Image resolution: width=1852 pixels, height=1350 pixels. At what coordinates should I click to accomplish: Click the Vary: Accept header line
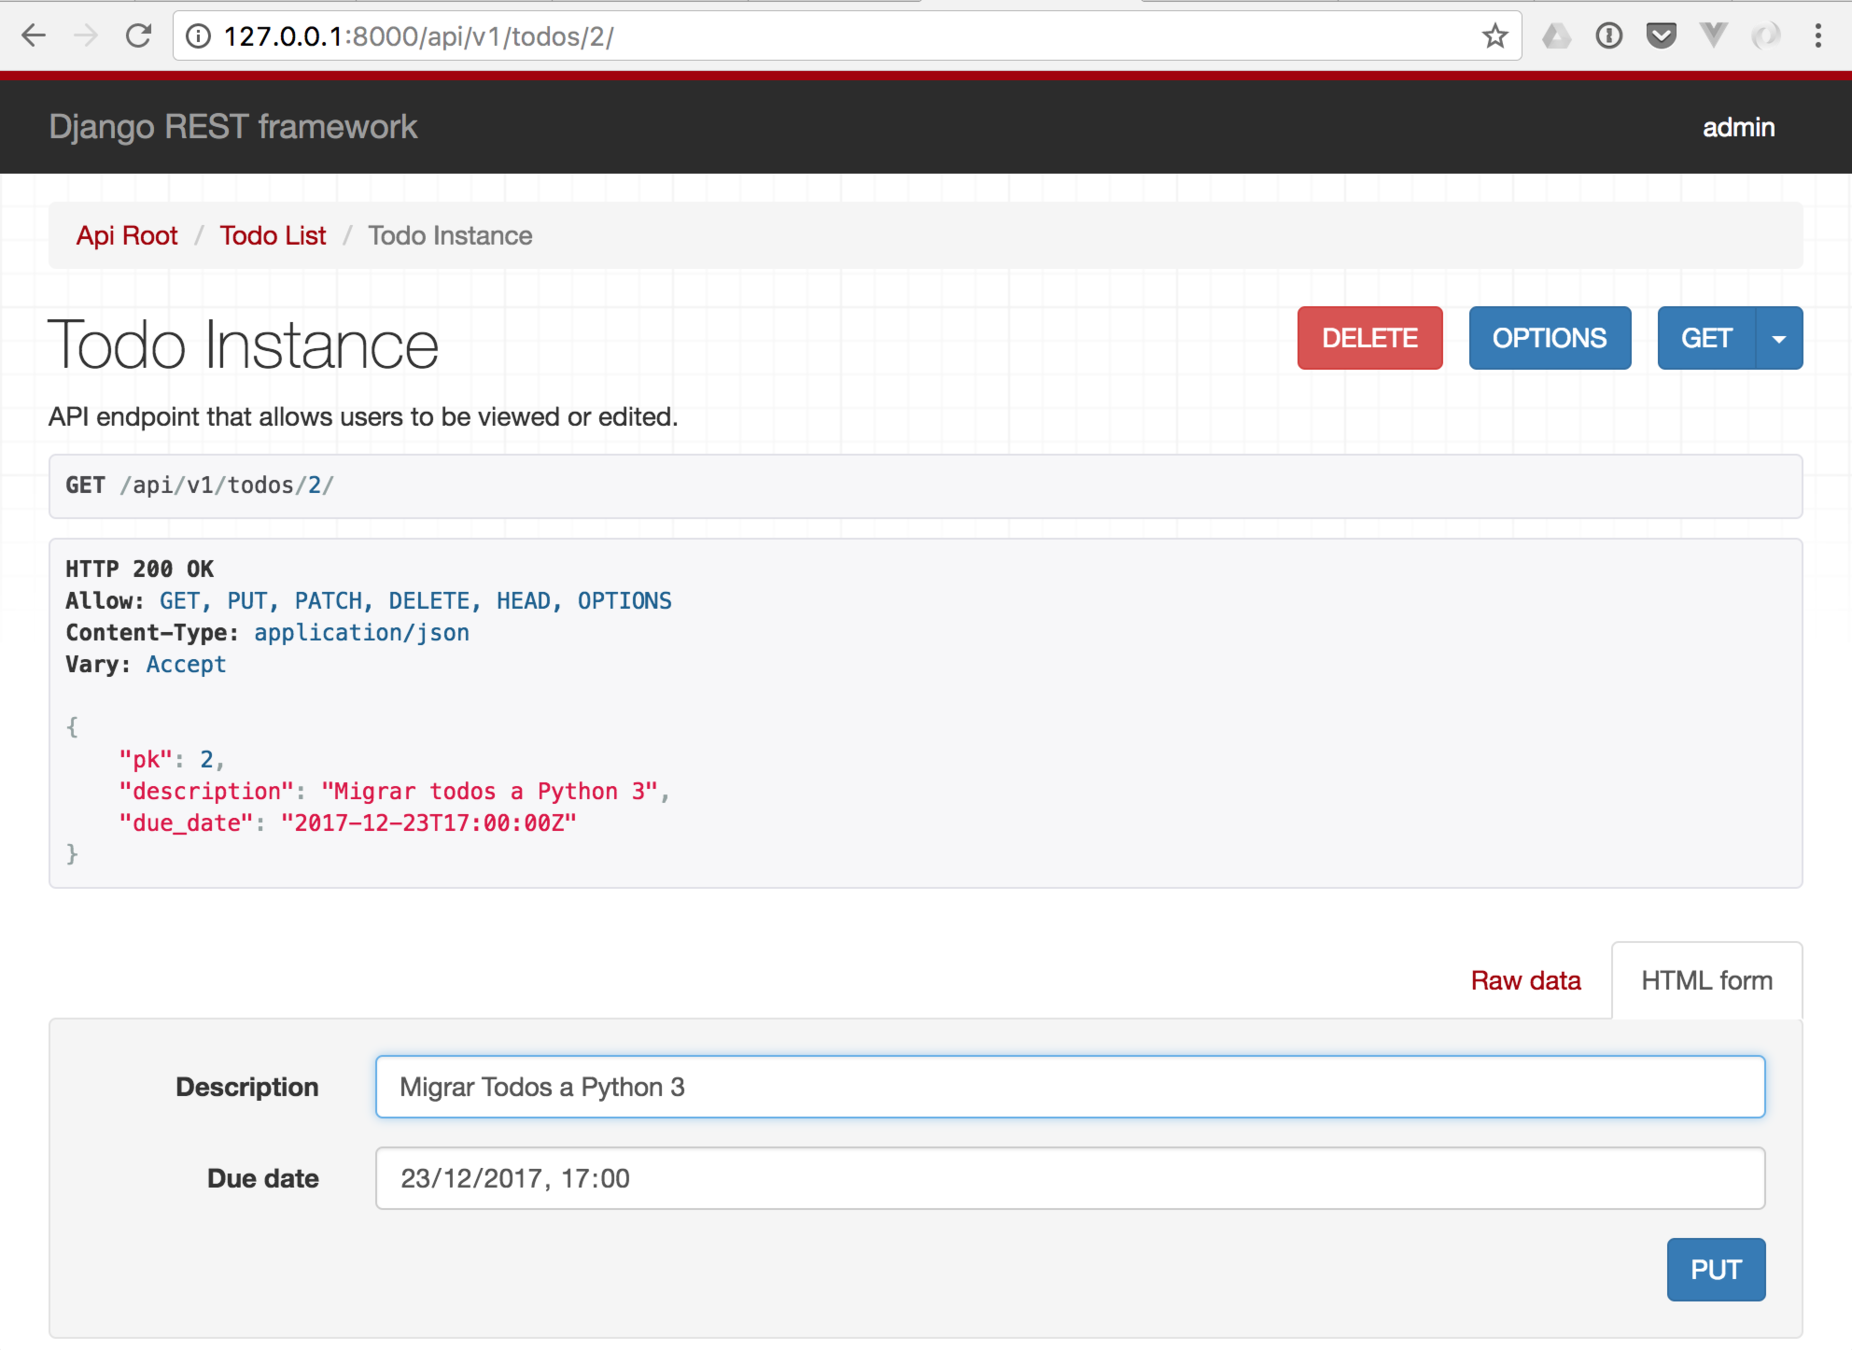pyautogui.click(x=146, y=665)
